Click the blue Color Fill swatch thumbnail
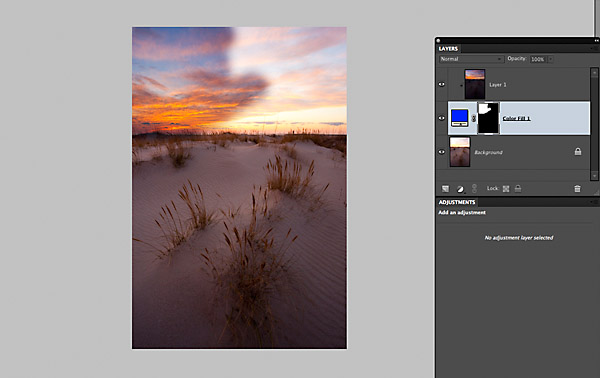 460,118
